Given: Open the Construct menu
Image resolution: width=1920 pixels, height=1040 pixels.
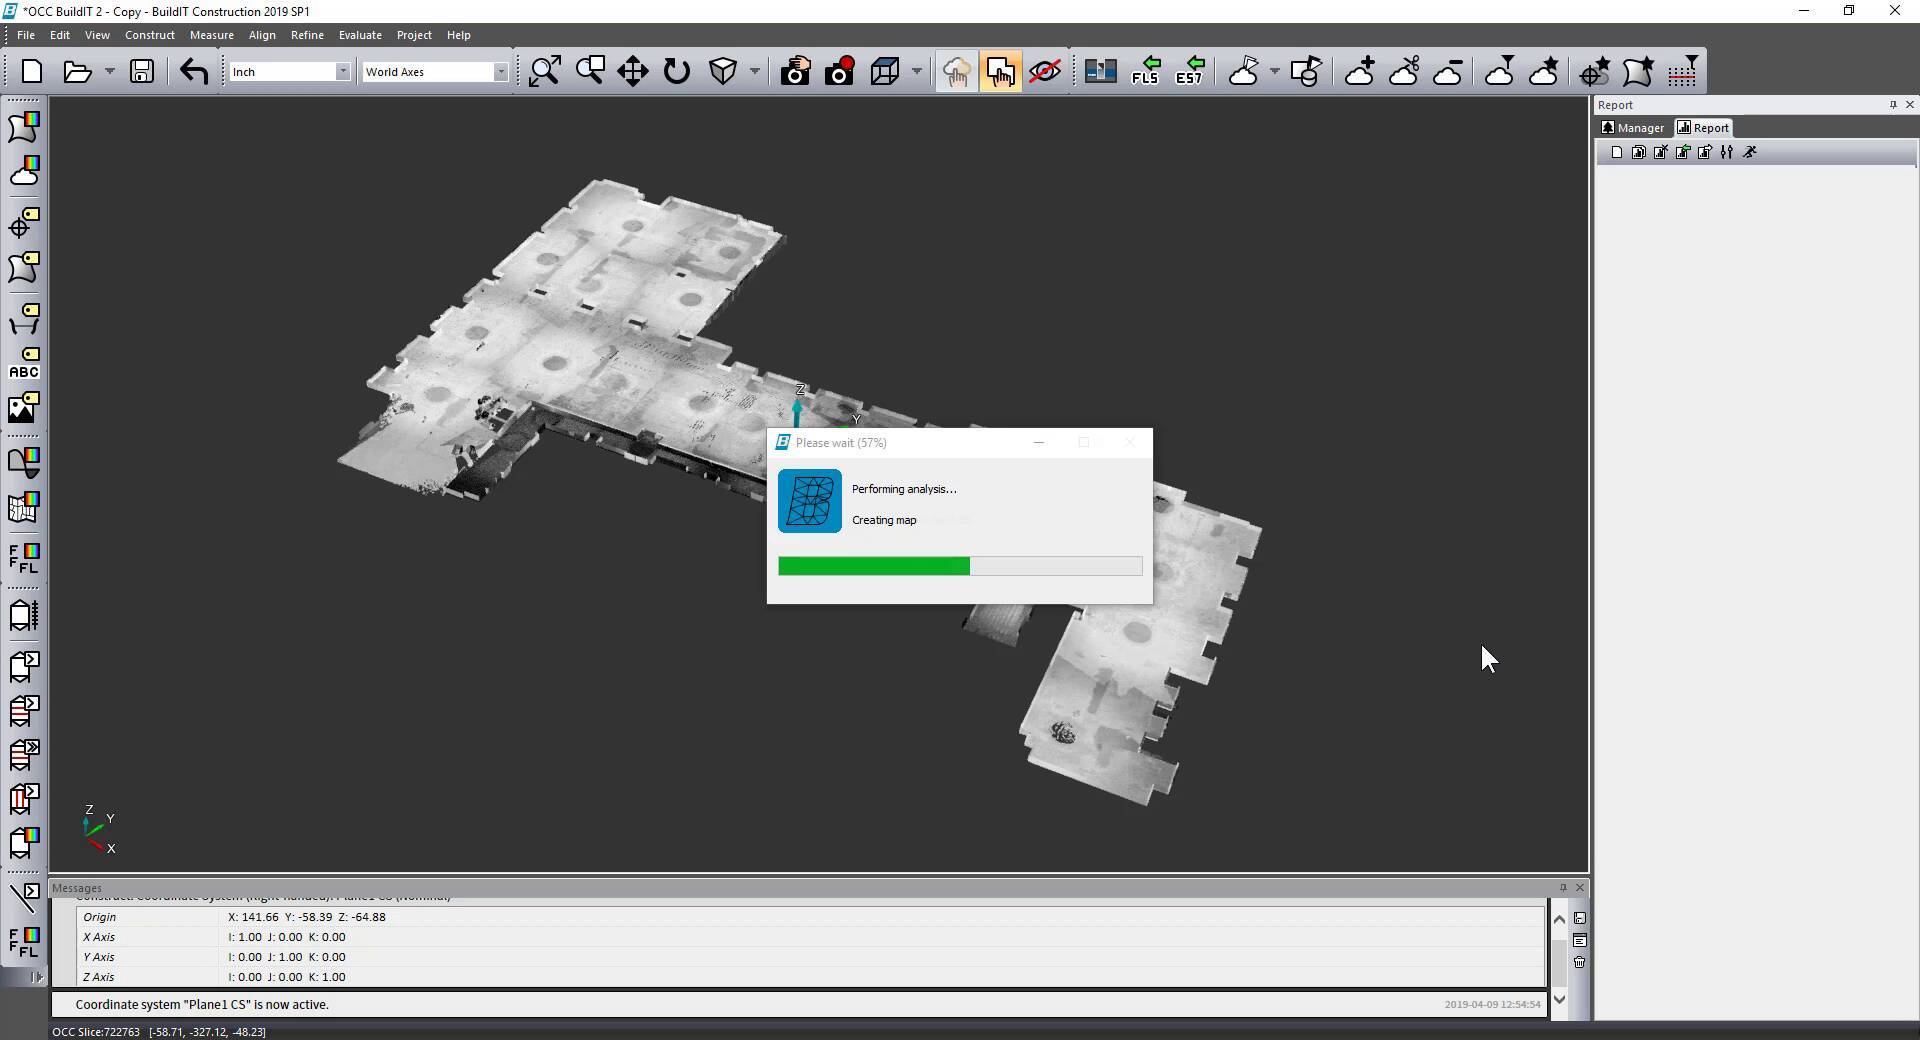Looking at the screenshot, I should (x=150, y=35).
